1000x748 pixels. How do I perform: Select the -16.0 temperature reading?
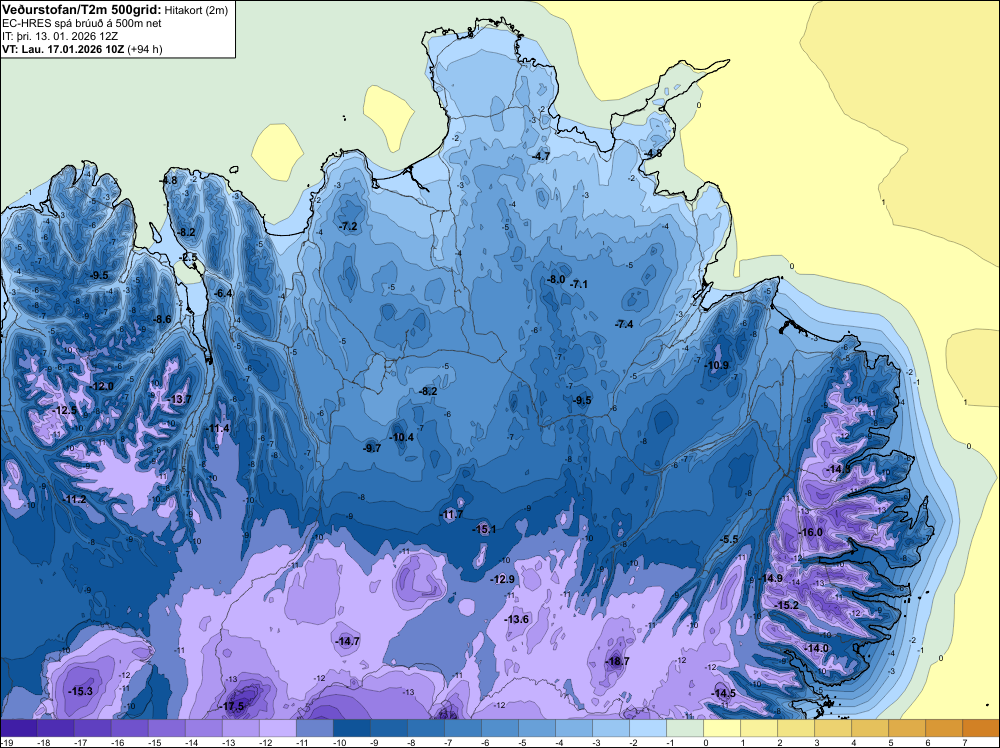click(x=811, y=532)
